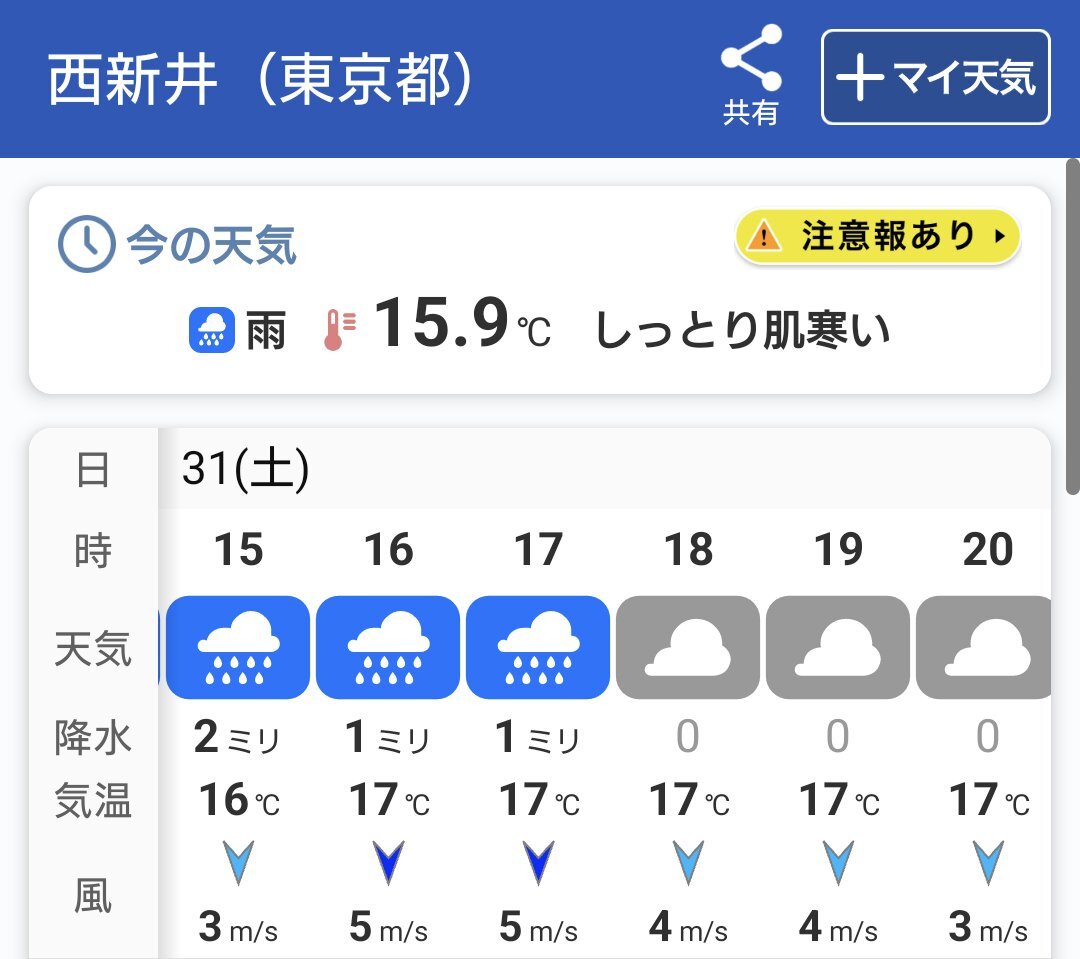
Task: Click the yellow warning triangle icon
Action: click(764, 237)
